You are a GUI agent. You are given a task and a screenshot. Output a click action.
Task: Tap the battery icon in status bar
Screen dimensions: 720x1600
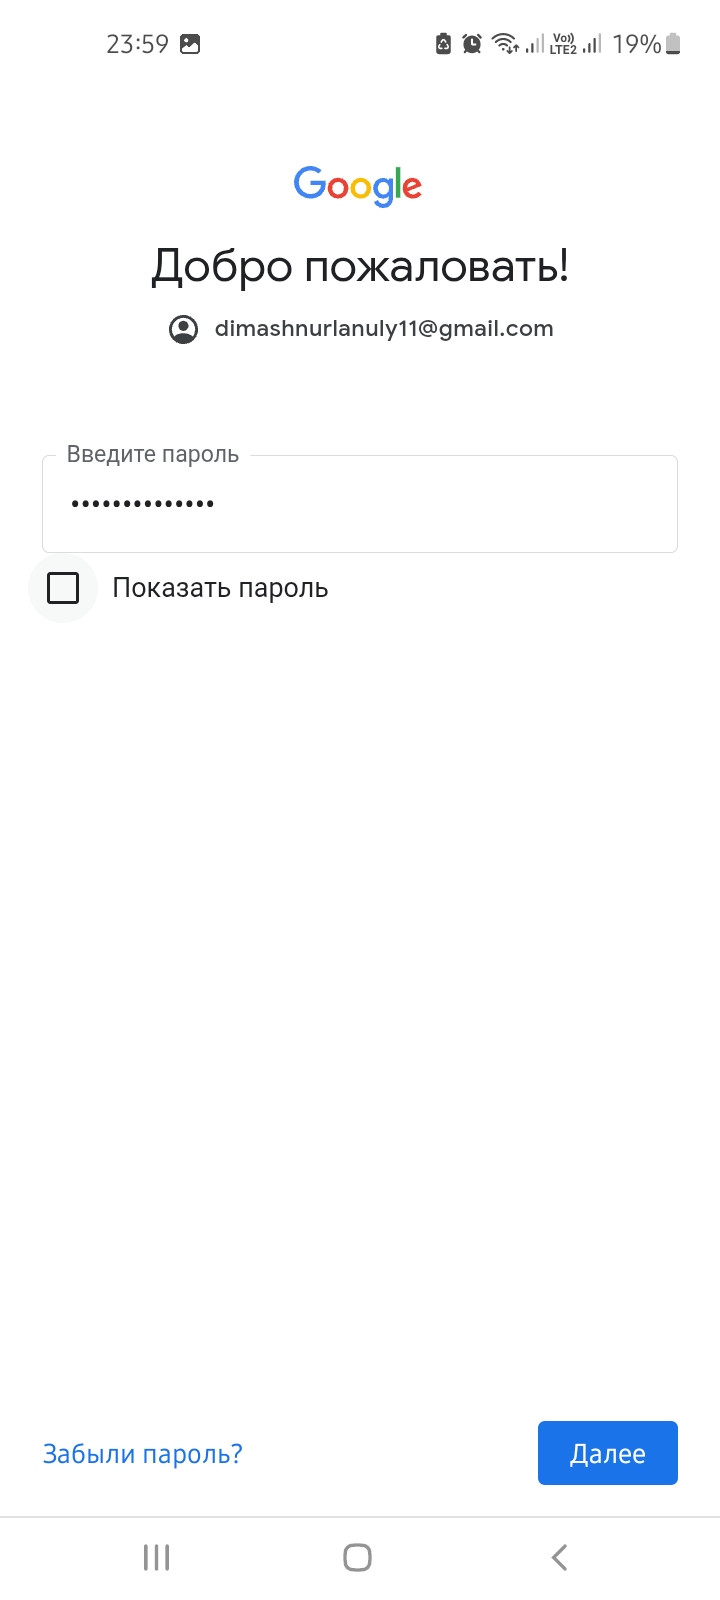click(673, 43)
